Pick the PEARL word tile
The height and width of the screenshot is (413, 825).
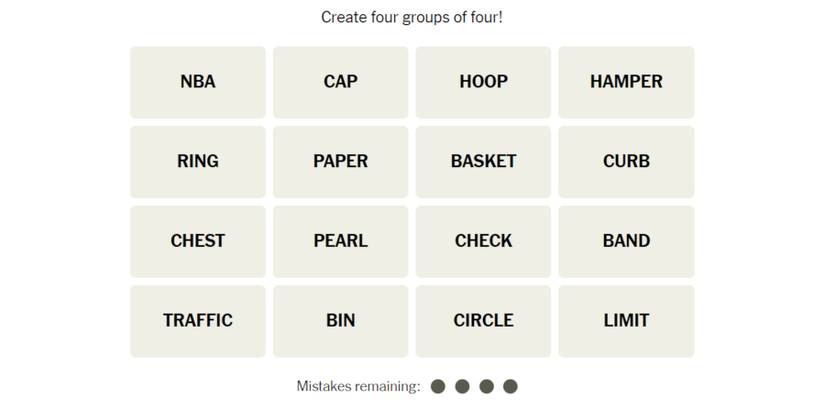[x=340, y=241]
